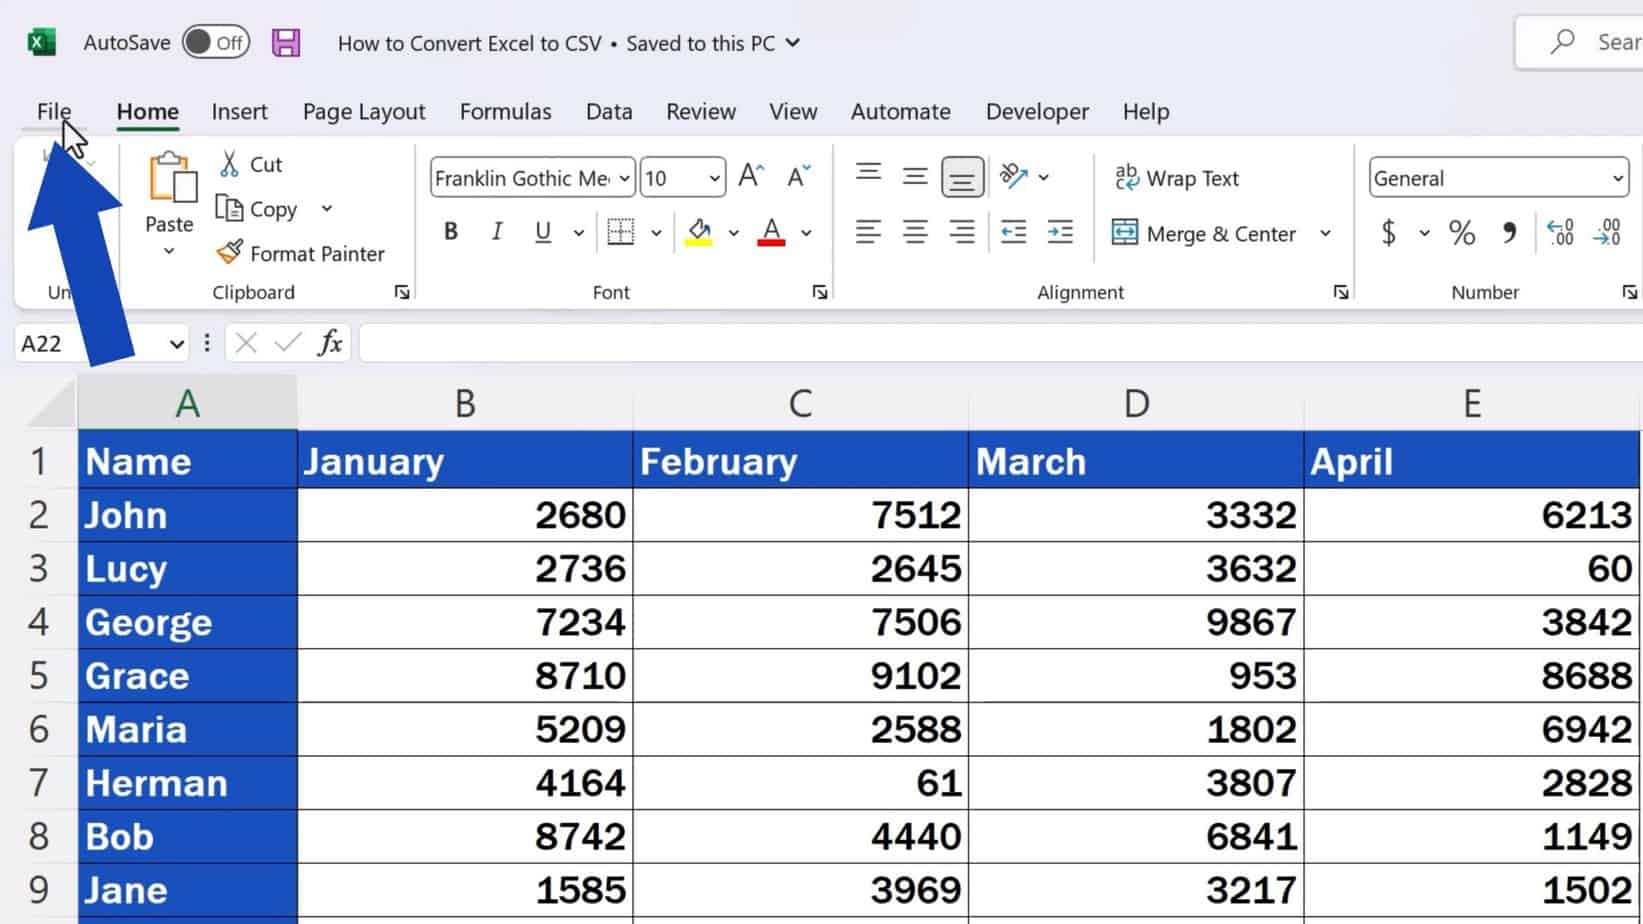
Task: Center-align the cell contents
Action: pyautogui.click(x=914, y=232)
